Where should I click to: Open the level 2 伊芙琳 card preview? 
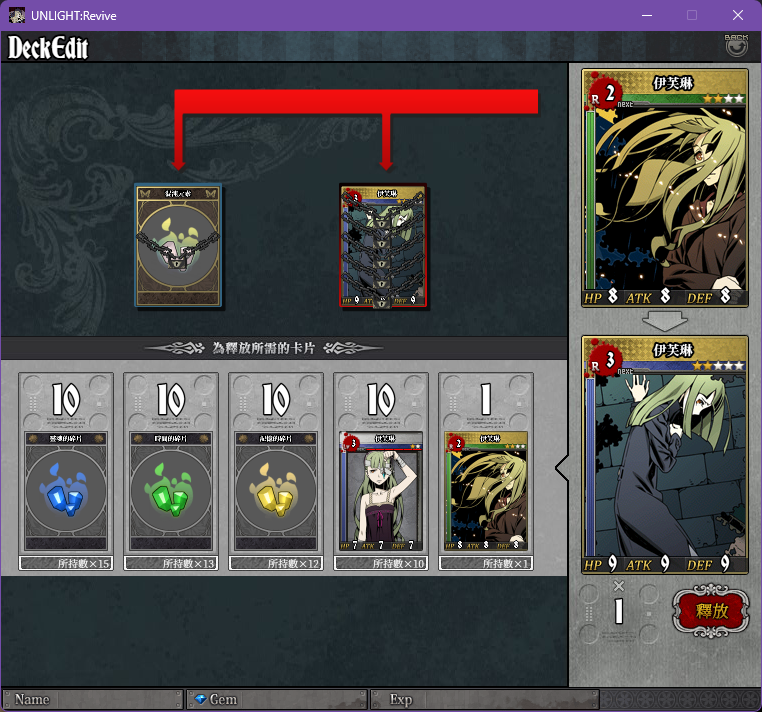click(665, 188)
